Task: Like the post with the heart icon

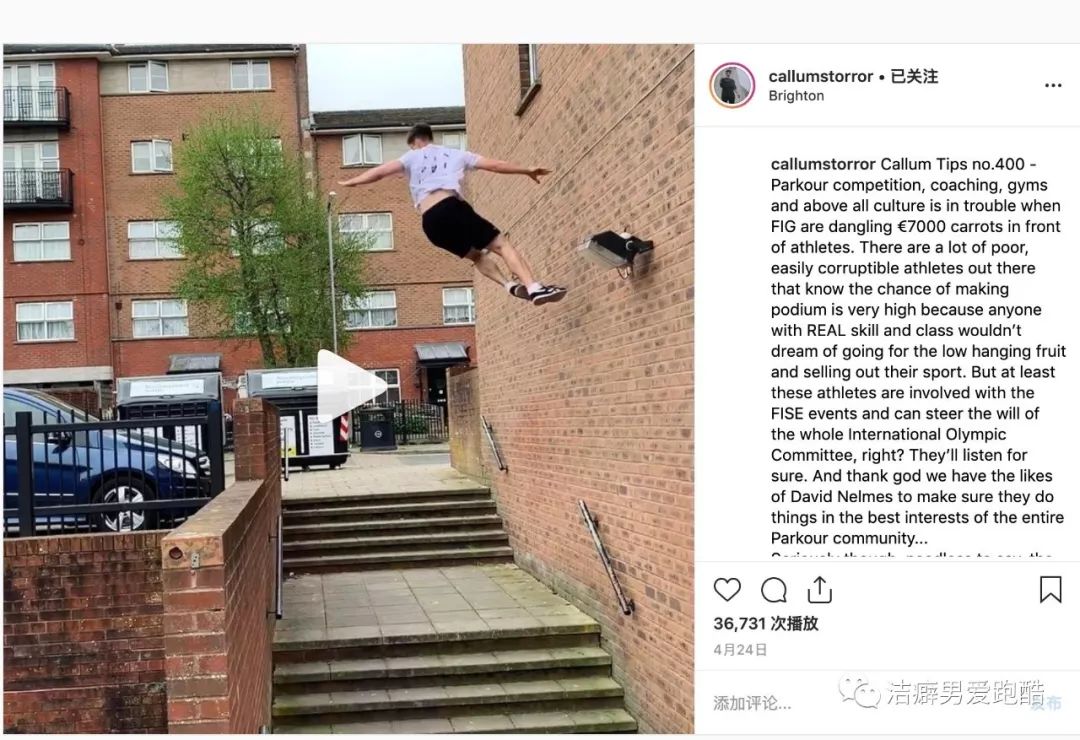Action: pyautogui.click(x=727, y=590)
